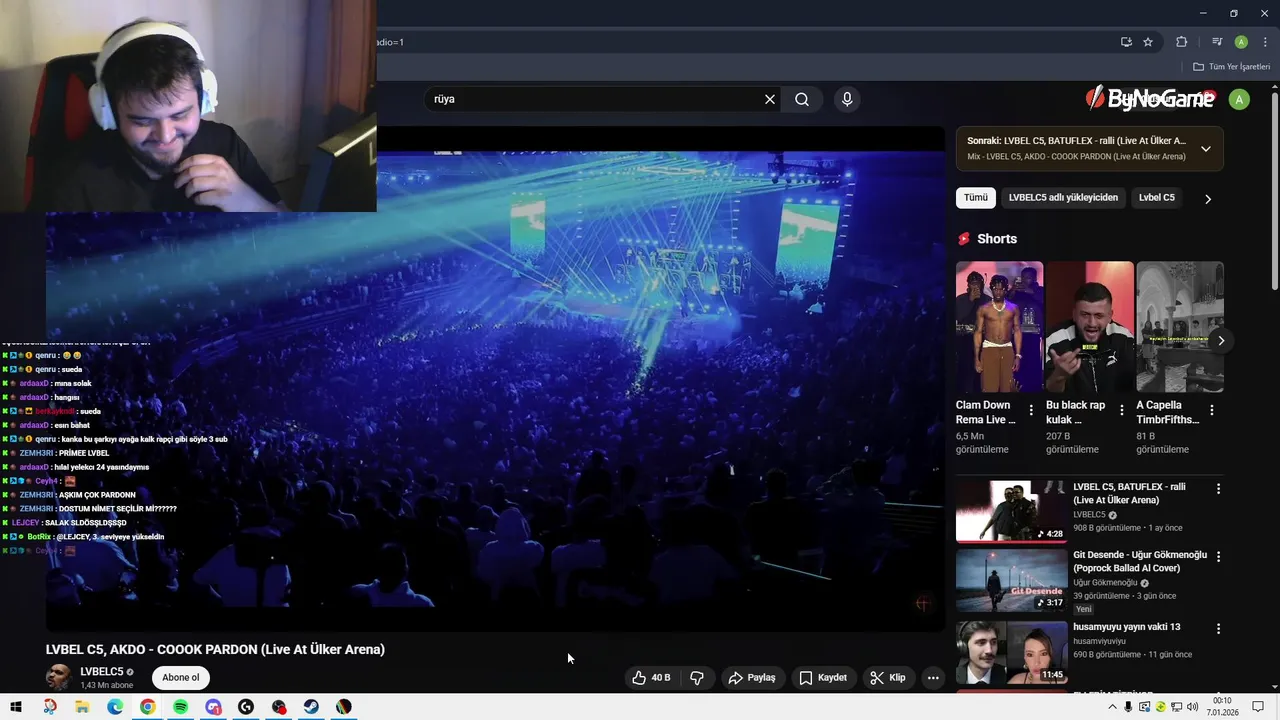Image resolution: width=1280 pixels, height=720 pixels.
Task: Open 'Git Desende - Uğur Gökmenoğlu' video title
Action: coord(1140,561)
